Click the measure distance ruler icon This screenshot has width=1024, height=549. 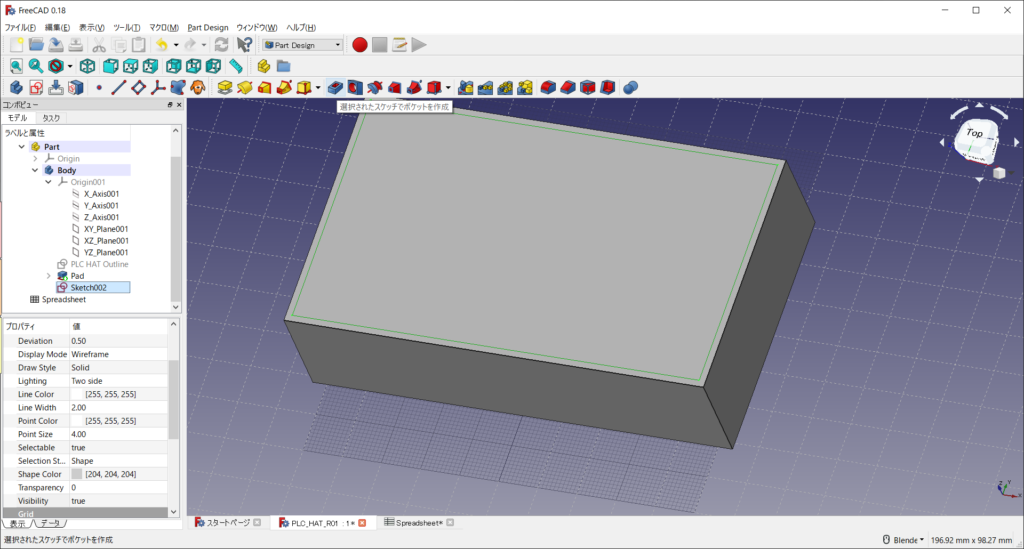click(236, 66)
